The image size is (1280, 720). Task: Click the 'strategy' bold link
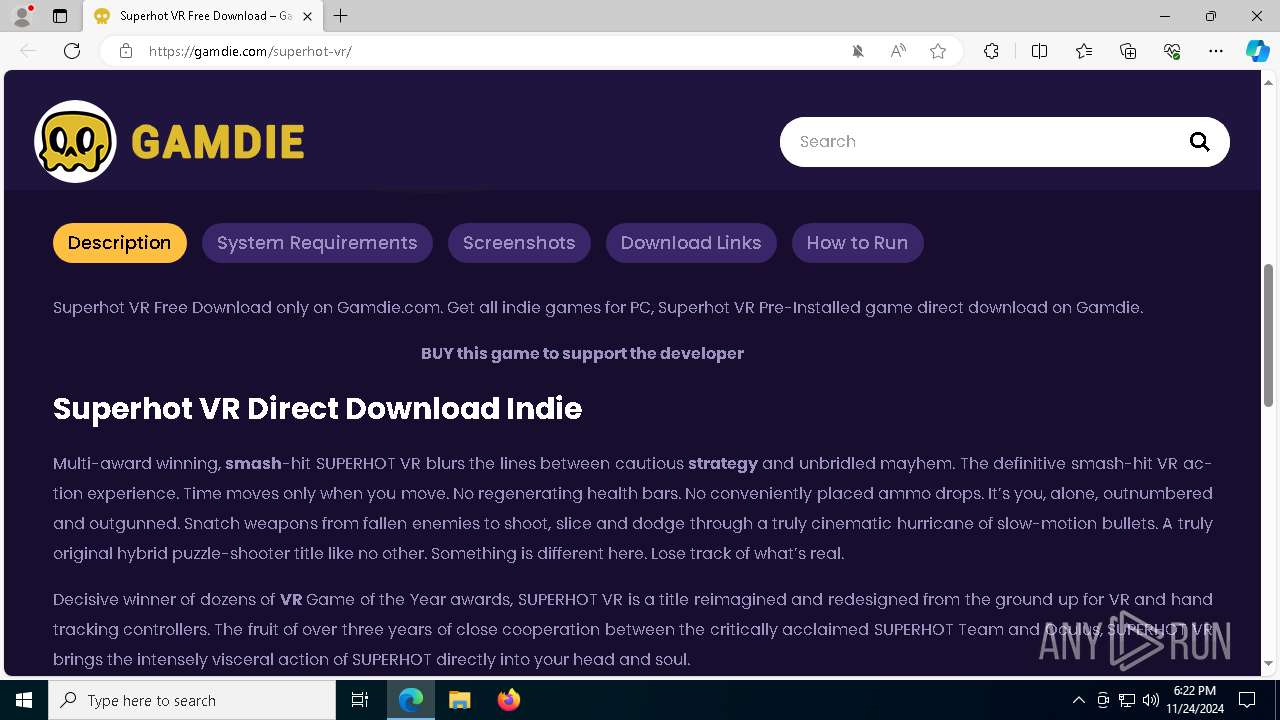point(723,463)
